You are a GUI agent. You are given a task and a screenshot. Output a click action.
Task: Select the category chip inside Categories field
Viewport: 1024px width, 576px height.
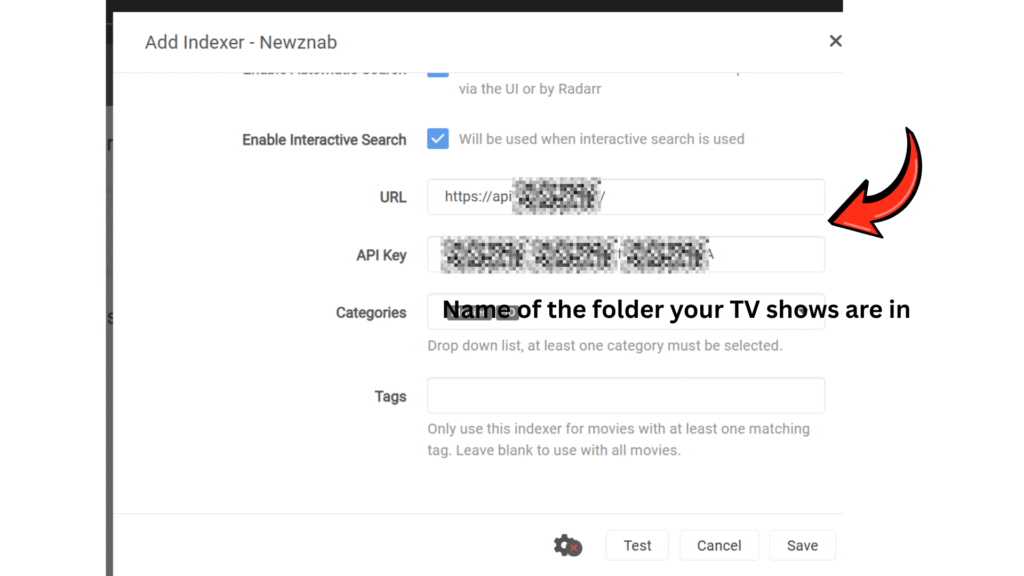click(x=480, y=312)
